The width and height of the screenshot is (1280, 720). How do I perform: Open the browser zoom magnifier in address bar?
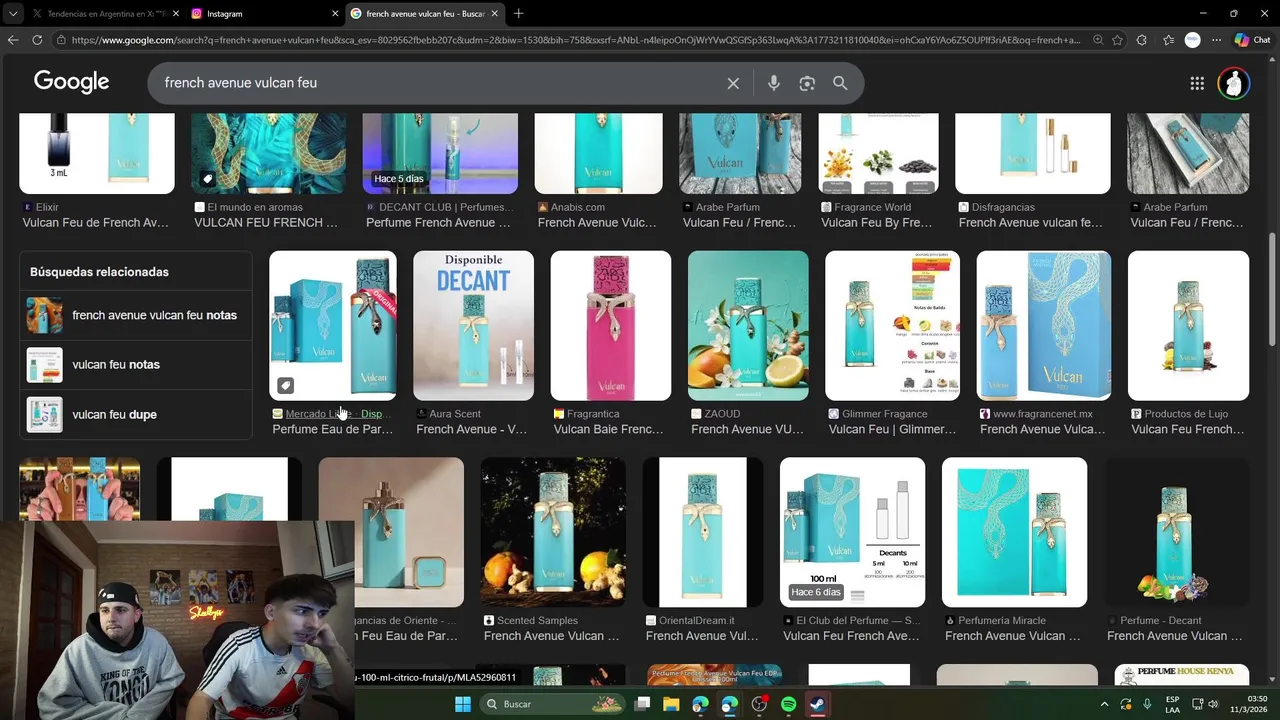click(1098, 40)
